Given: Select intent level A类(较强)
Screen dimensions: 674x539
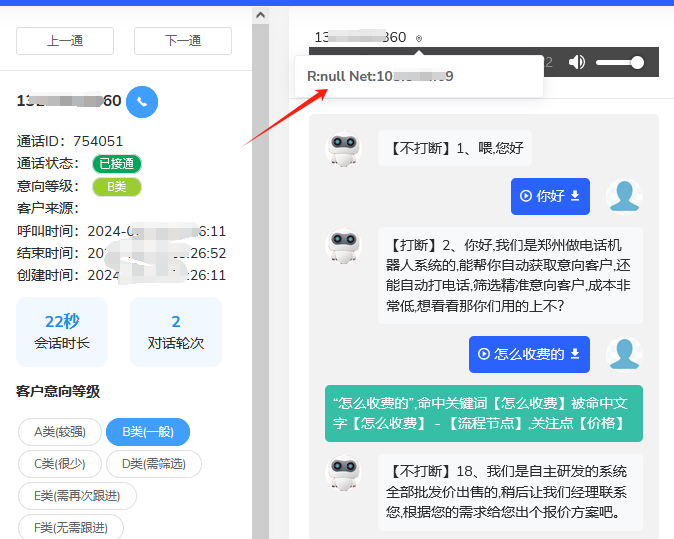Looking at the screenshot, I should [x=60, y=432].
